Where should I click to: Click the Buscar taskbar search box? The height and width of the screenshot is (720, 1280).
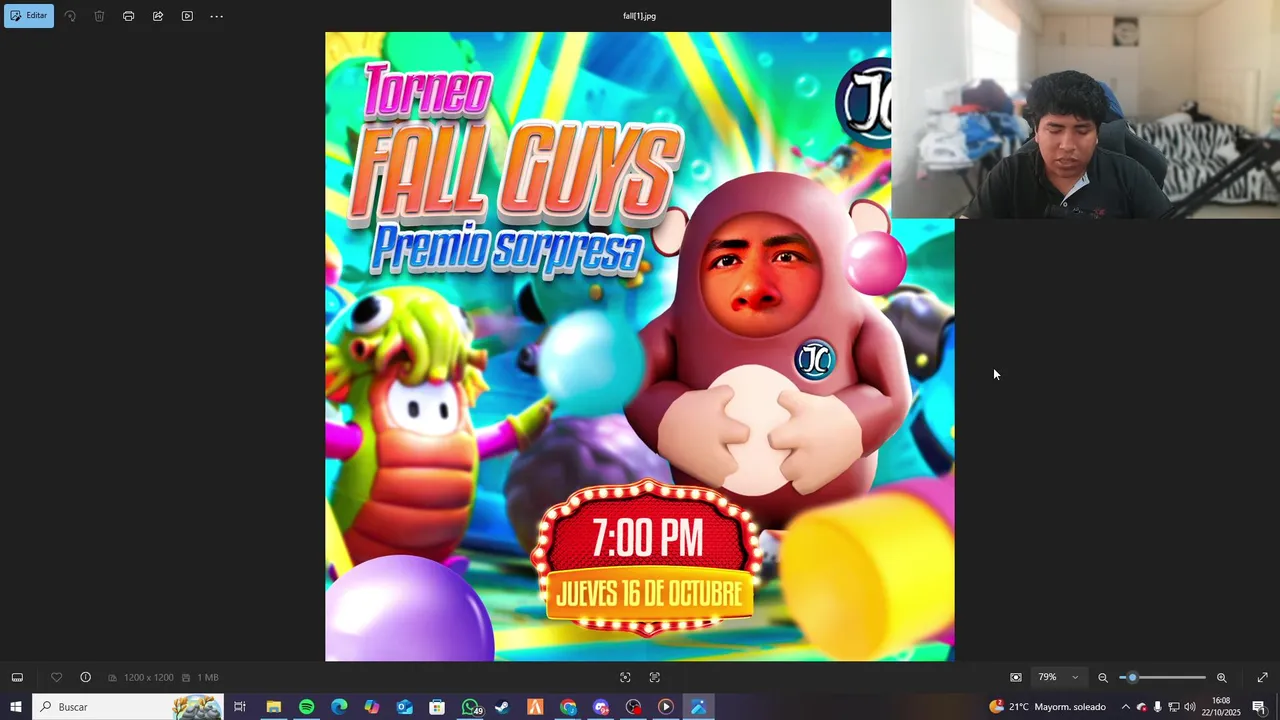point(128,707)
